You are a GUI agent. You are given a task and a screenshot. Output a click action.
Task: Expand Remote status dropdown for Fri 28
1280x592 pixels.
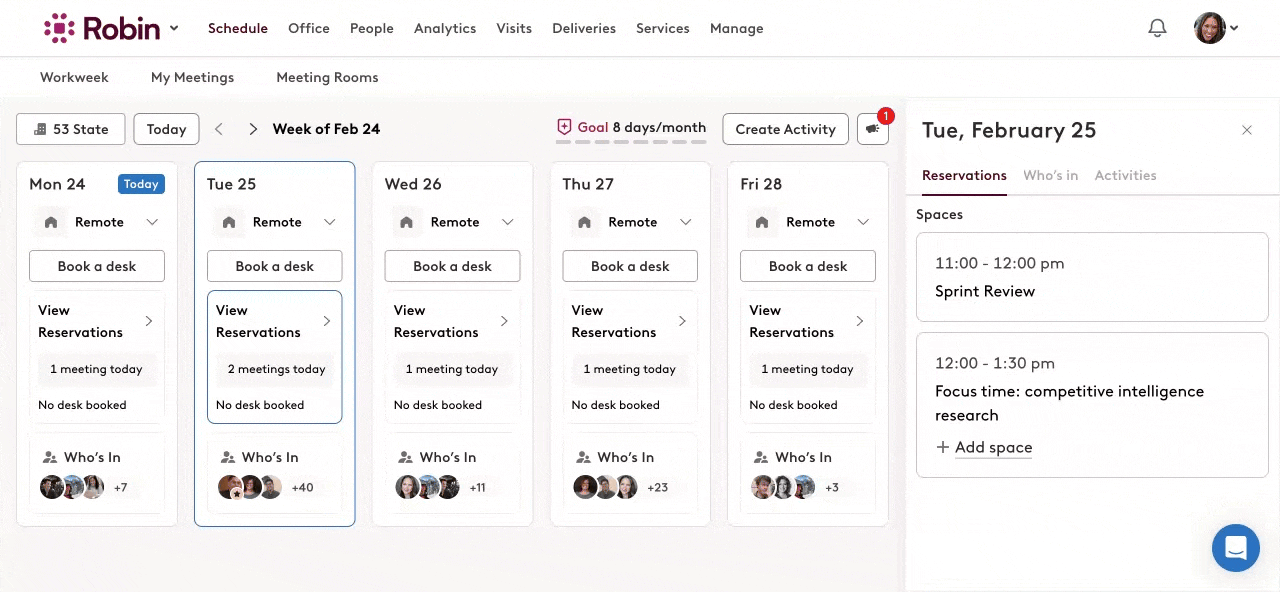tap(863, 222)
